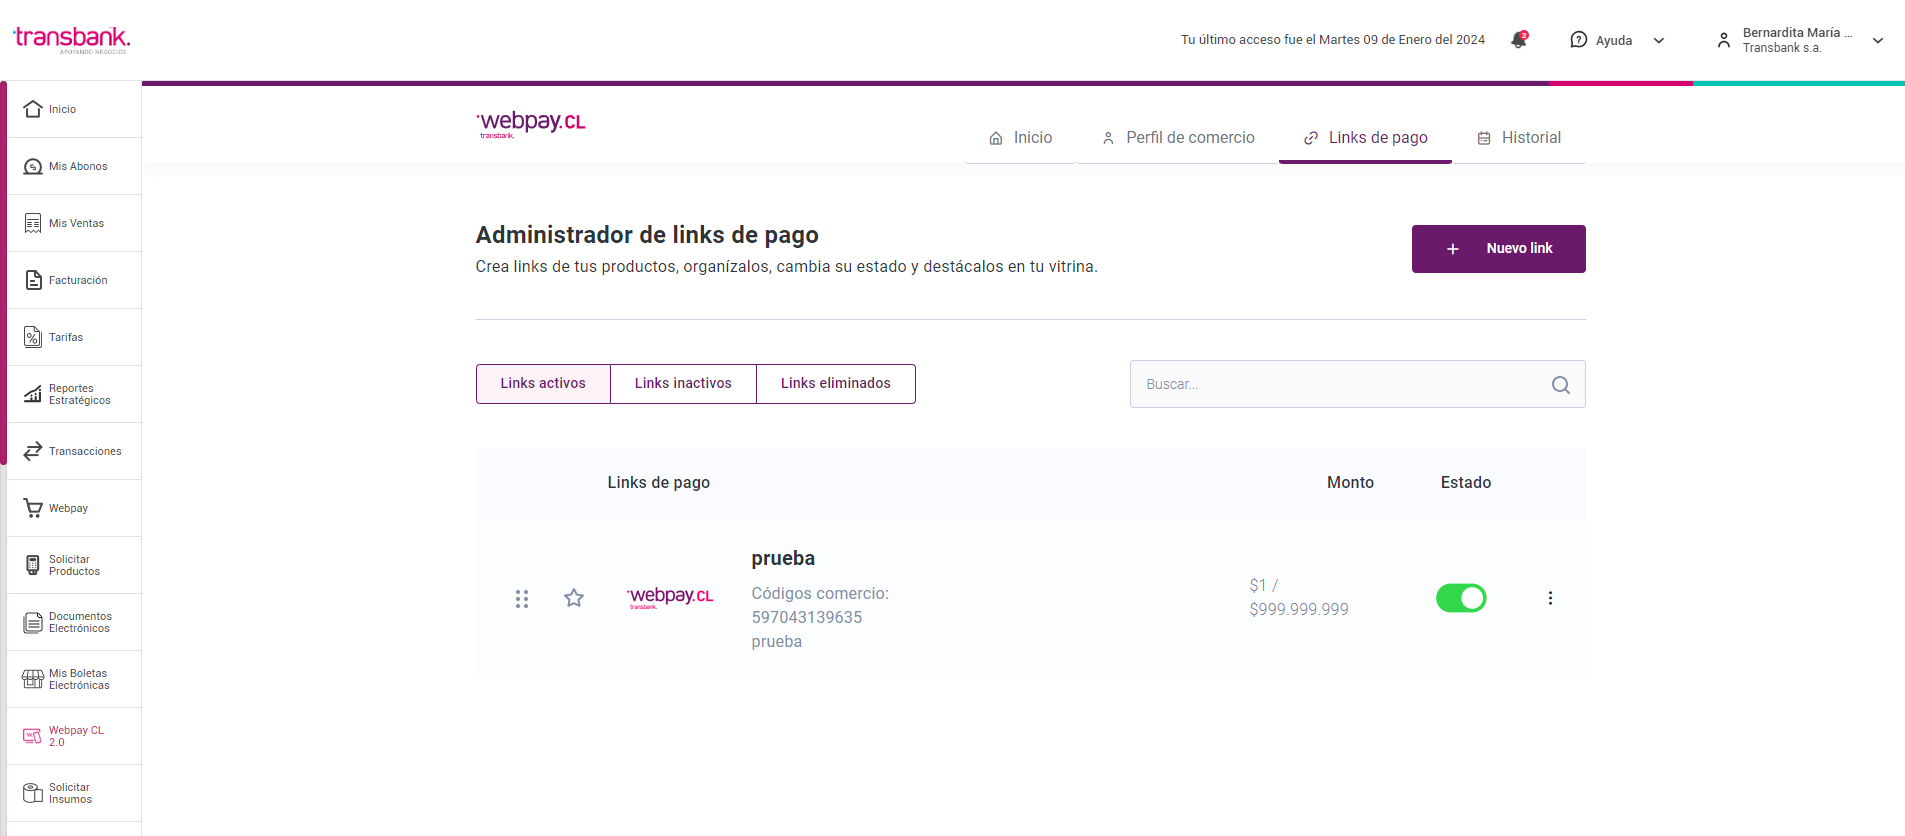Select the Links de pago tab
The width and height of the screenshot is (1905, 836).
pyautogui.click(x=1365, y=138)
